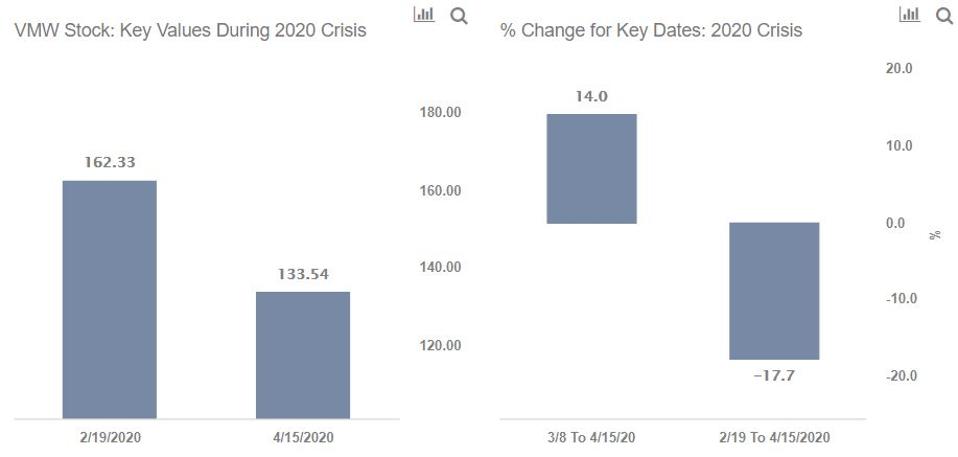Click the 162.33 data label
This screenshot has width=958, height=457.
[x=109, y=162]
